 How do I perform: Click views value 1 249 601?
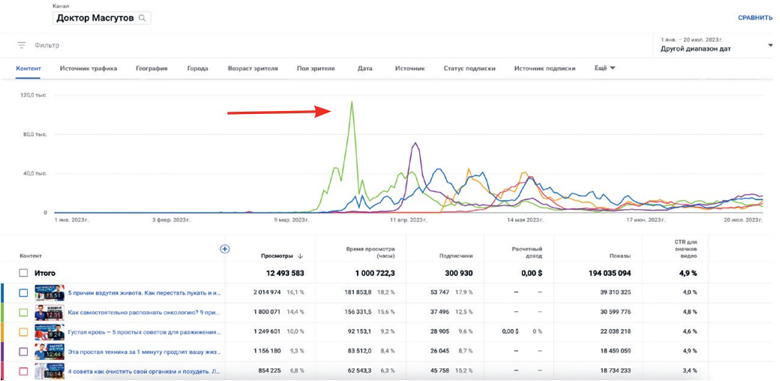coord(267,332)
